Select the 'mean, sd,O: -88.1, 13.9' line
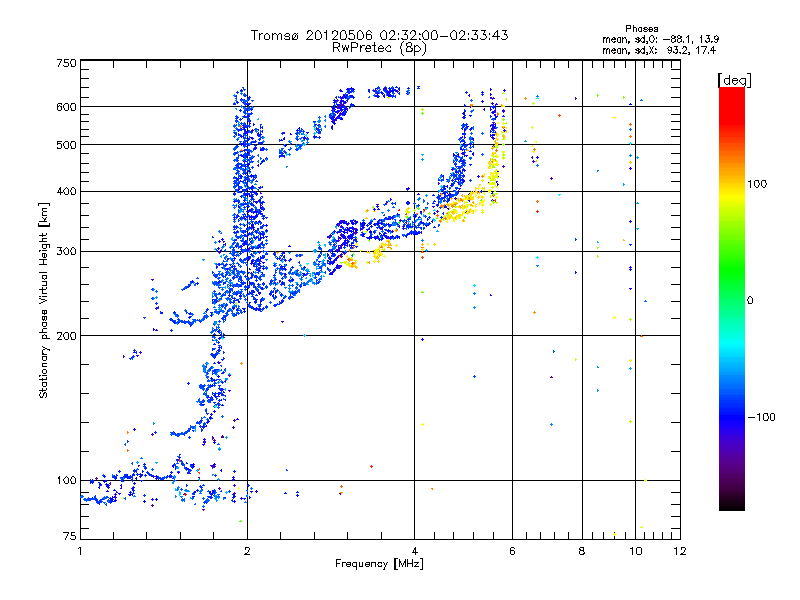This screenshot has width=800, height=600. pos(661,39)
